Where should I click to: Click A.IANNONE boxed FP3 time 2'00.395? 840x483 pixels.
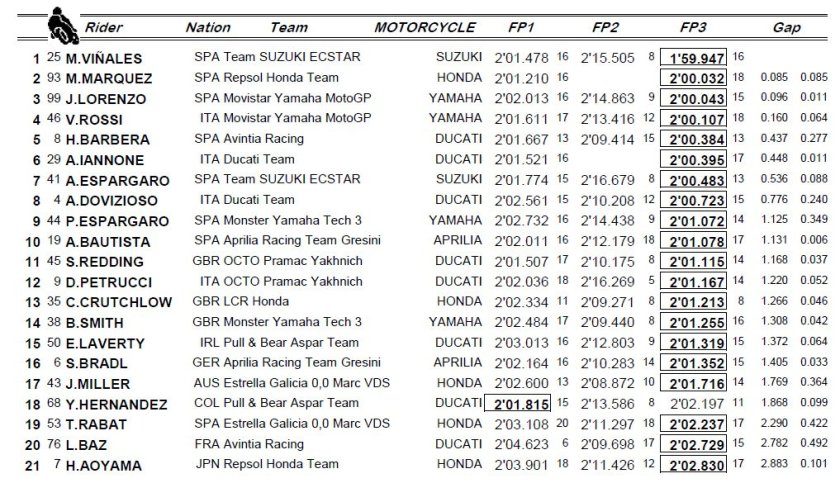(x=696, y=160)
